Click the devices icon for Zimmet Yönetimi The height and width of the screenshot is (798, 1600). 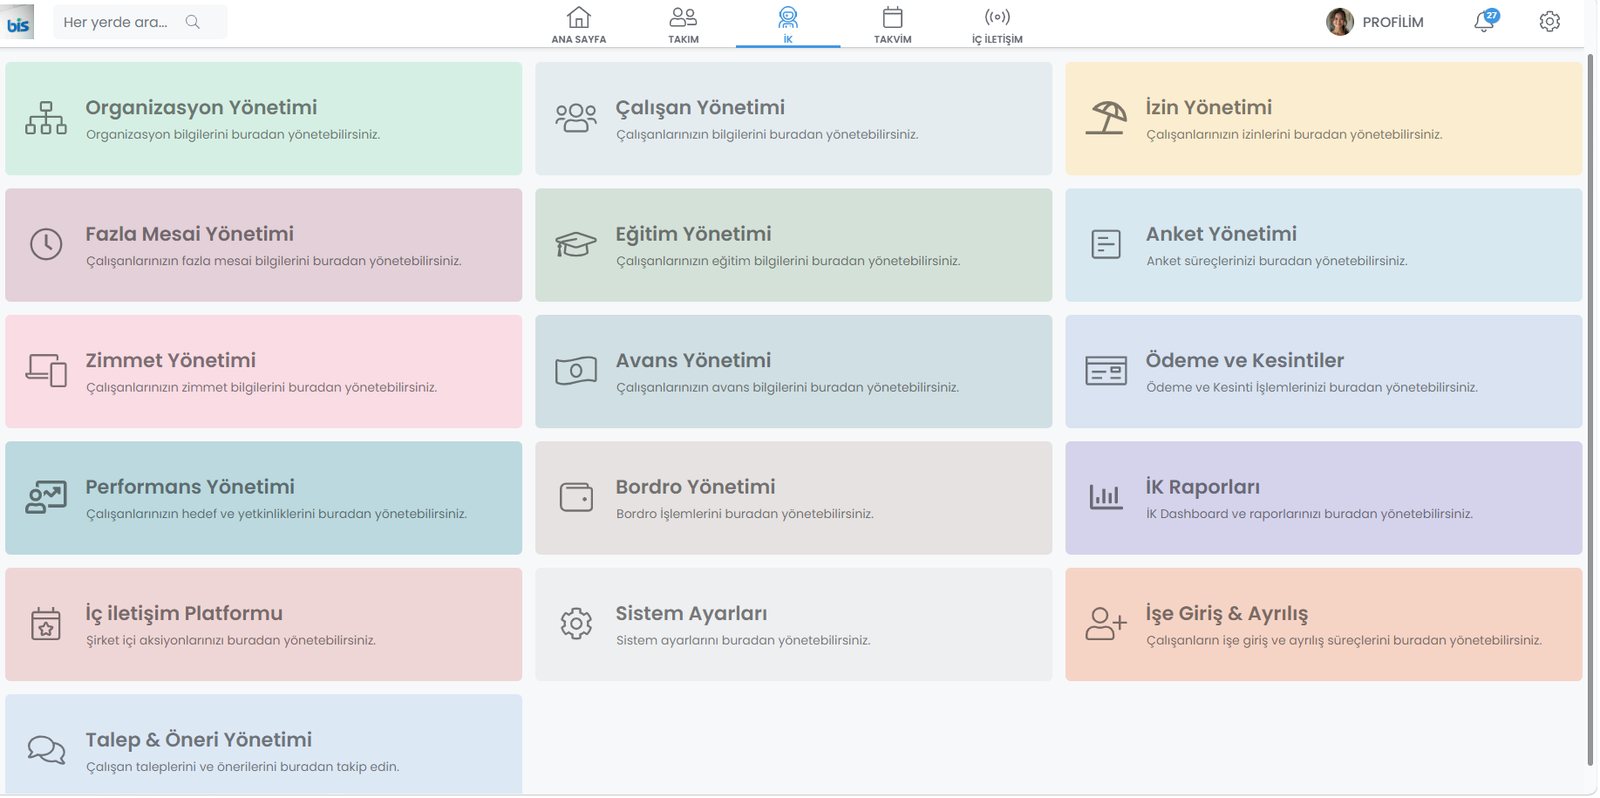[x=46, y=371]
